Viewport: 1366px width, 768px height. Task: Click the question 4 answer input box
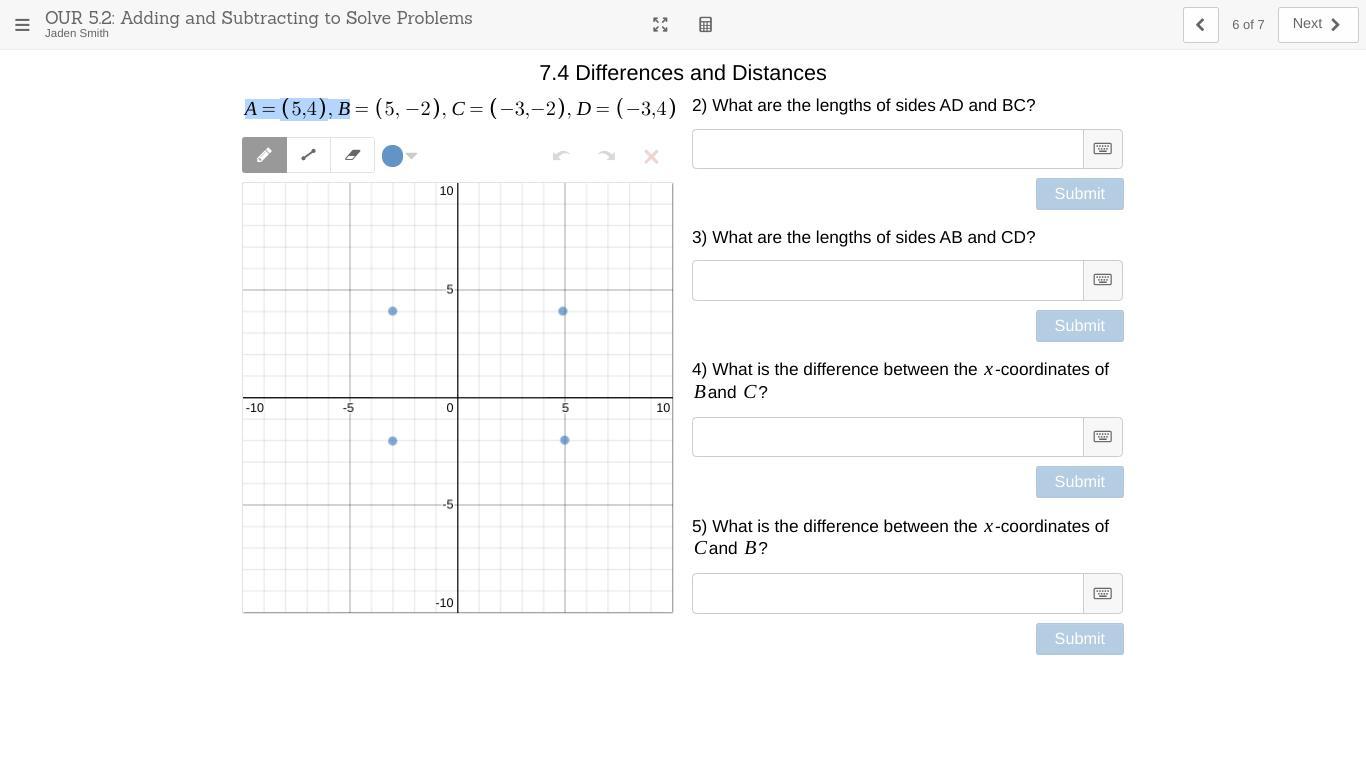pyautogui.click(x=887, y=437)
